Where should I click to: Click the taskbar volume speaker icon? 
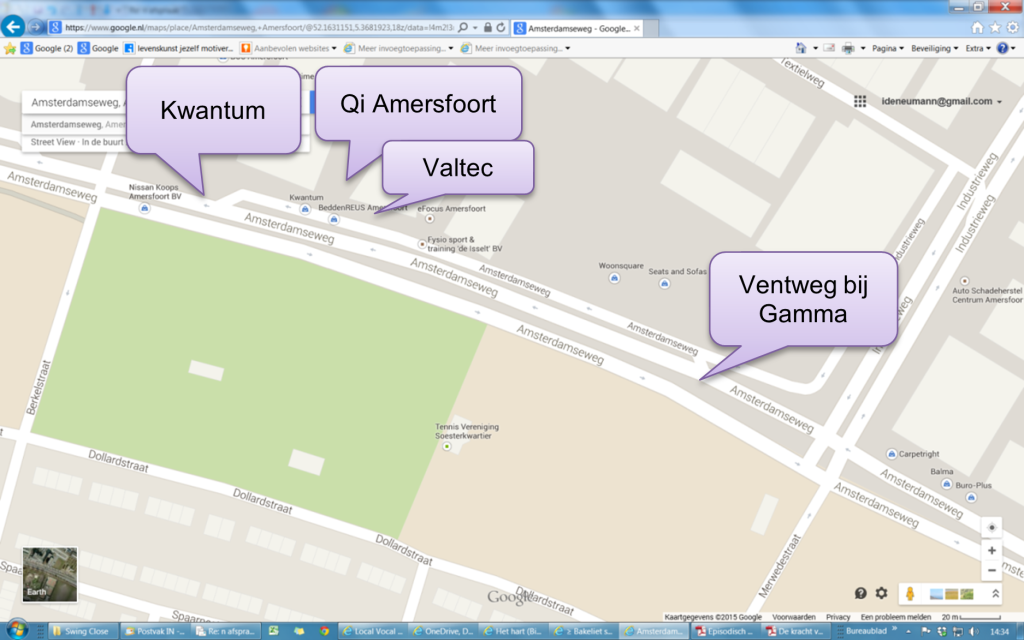point(974,632)
